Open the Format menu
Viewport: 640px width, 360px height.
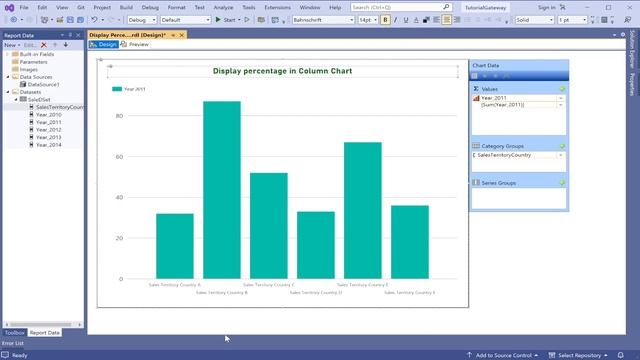[176, 7]
